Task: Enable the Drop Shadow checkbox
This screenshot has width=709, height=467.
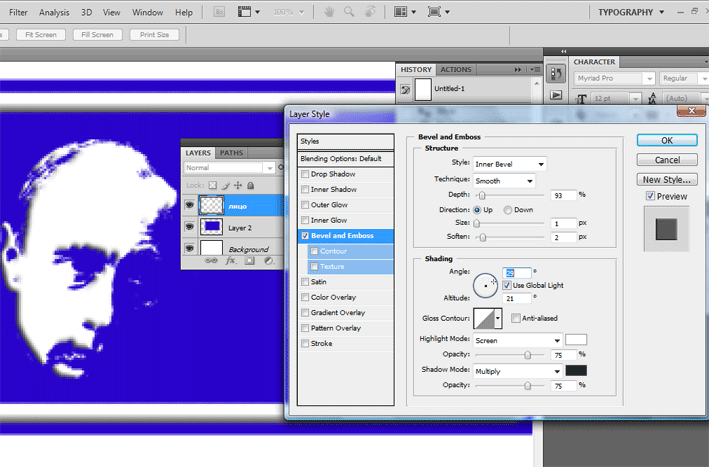Action: coord(305,174)
